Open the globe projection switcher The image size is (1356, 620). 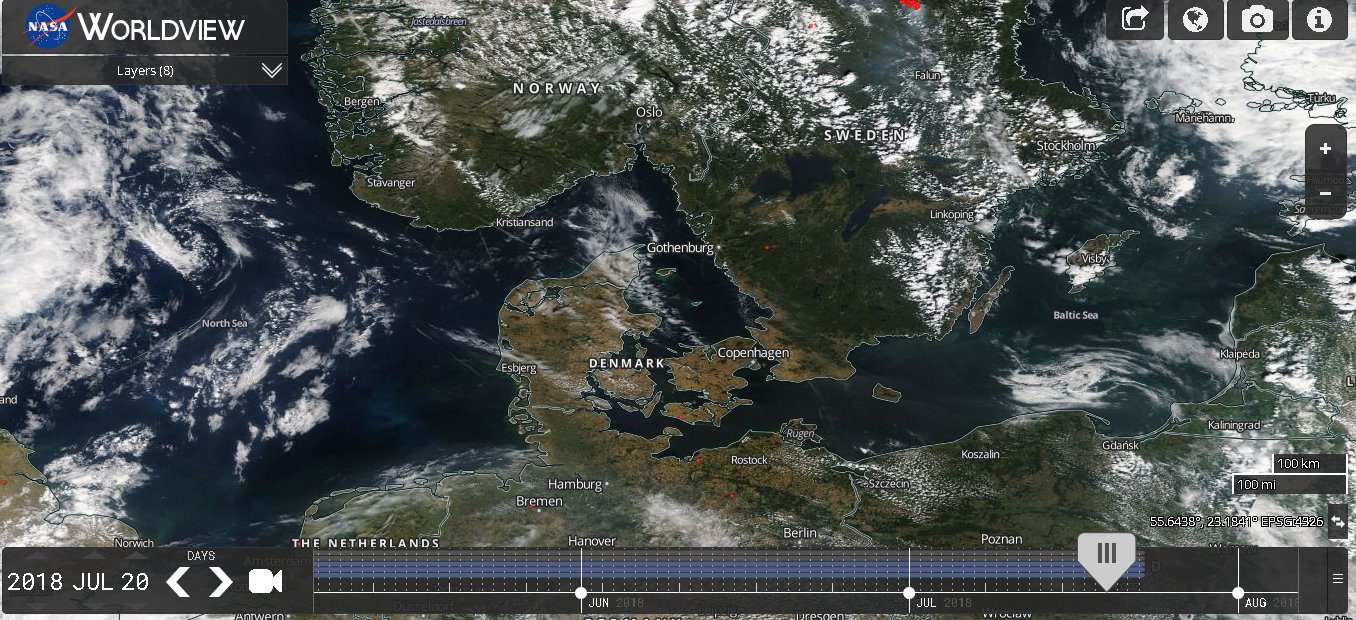point(1196,20)
